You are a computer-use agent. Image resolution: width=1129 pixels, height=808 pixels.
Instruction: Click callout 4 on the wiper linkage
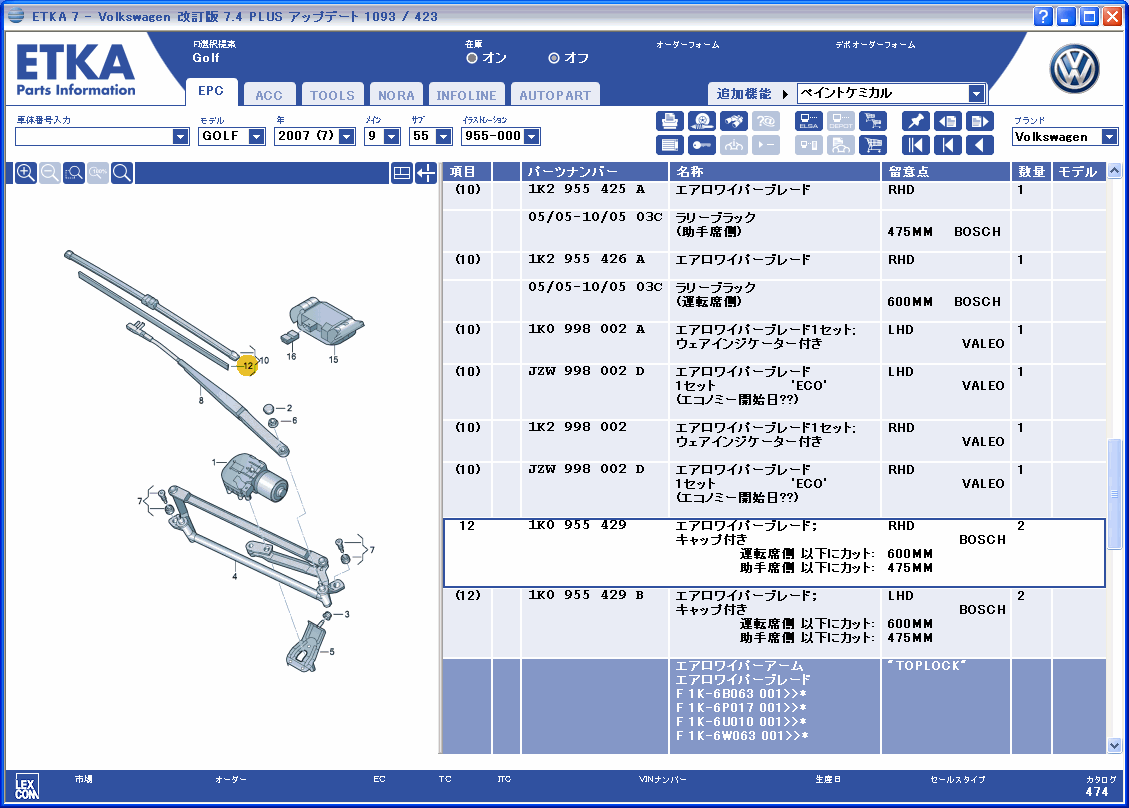point(235,577)
